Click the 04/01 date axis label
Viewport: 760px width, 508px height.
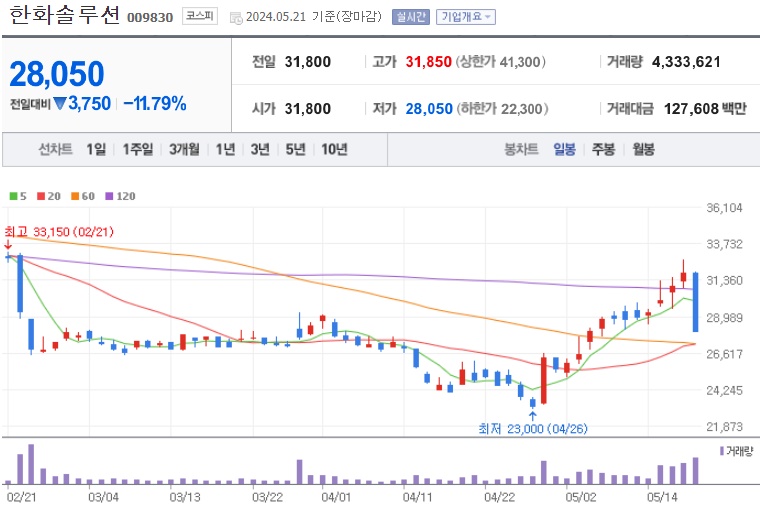[336, 497]
